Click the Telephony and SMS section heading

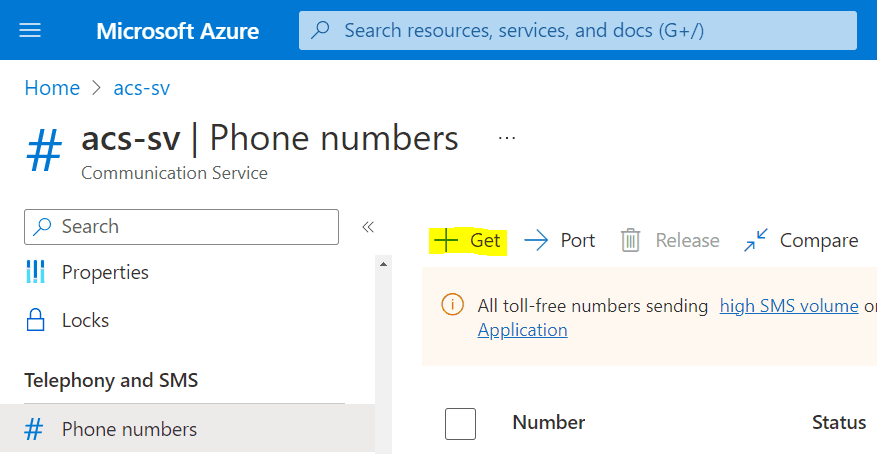coord(111,380)
